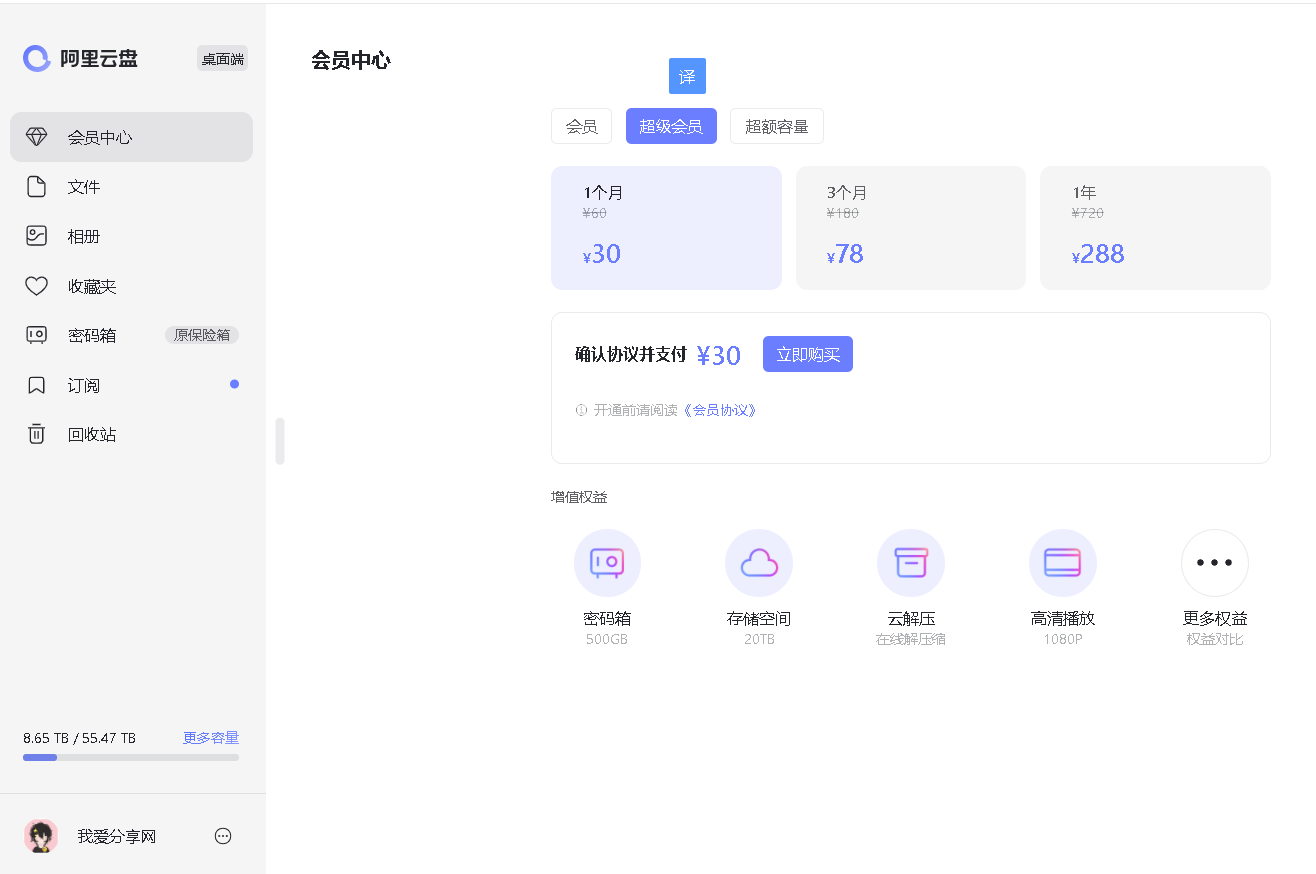
Task: Click the 密码箱 500GB benefit icon
Action: click(x=607, y=563)
